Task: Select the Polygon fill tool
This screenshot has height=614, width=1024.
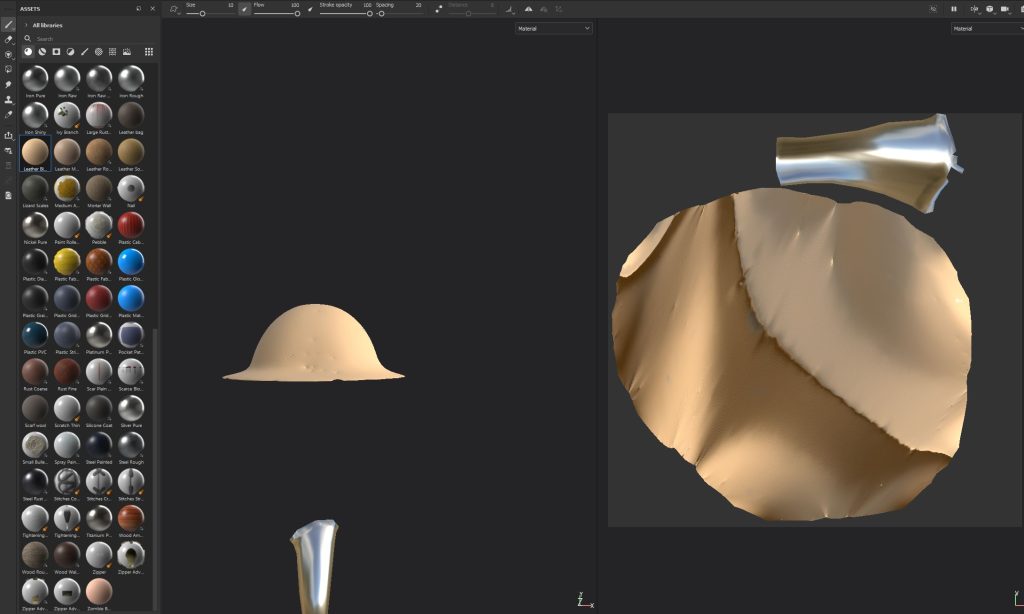Action: [9, 69]
